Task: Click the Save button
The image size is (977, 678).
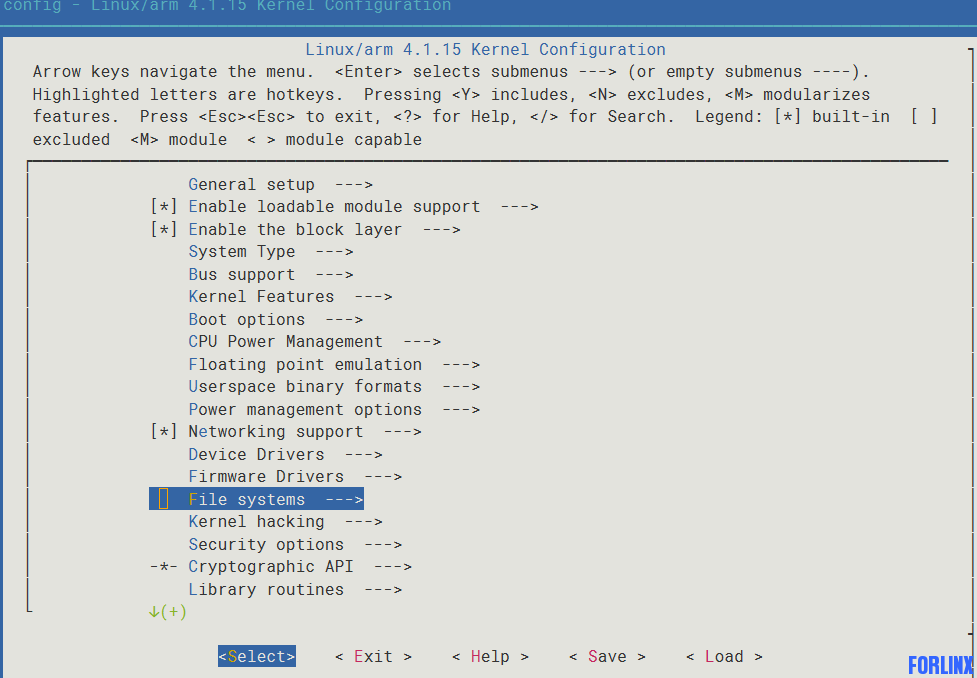Action: (607, 656)
